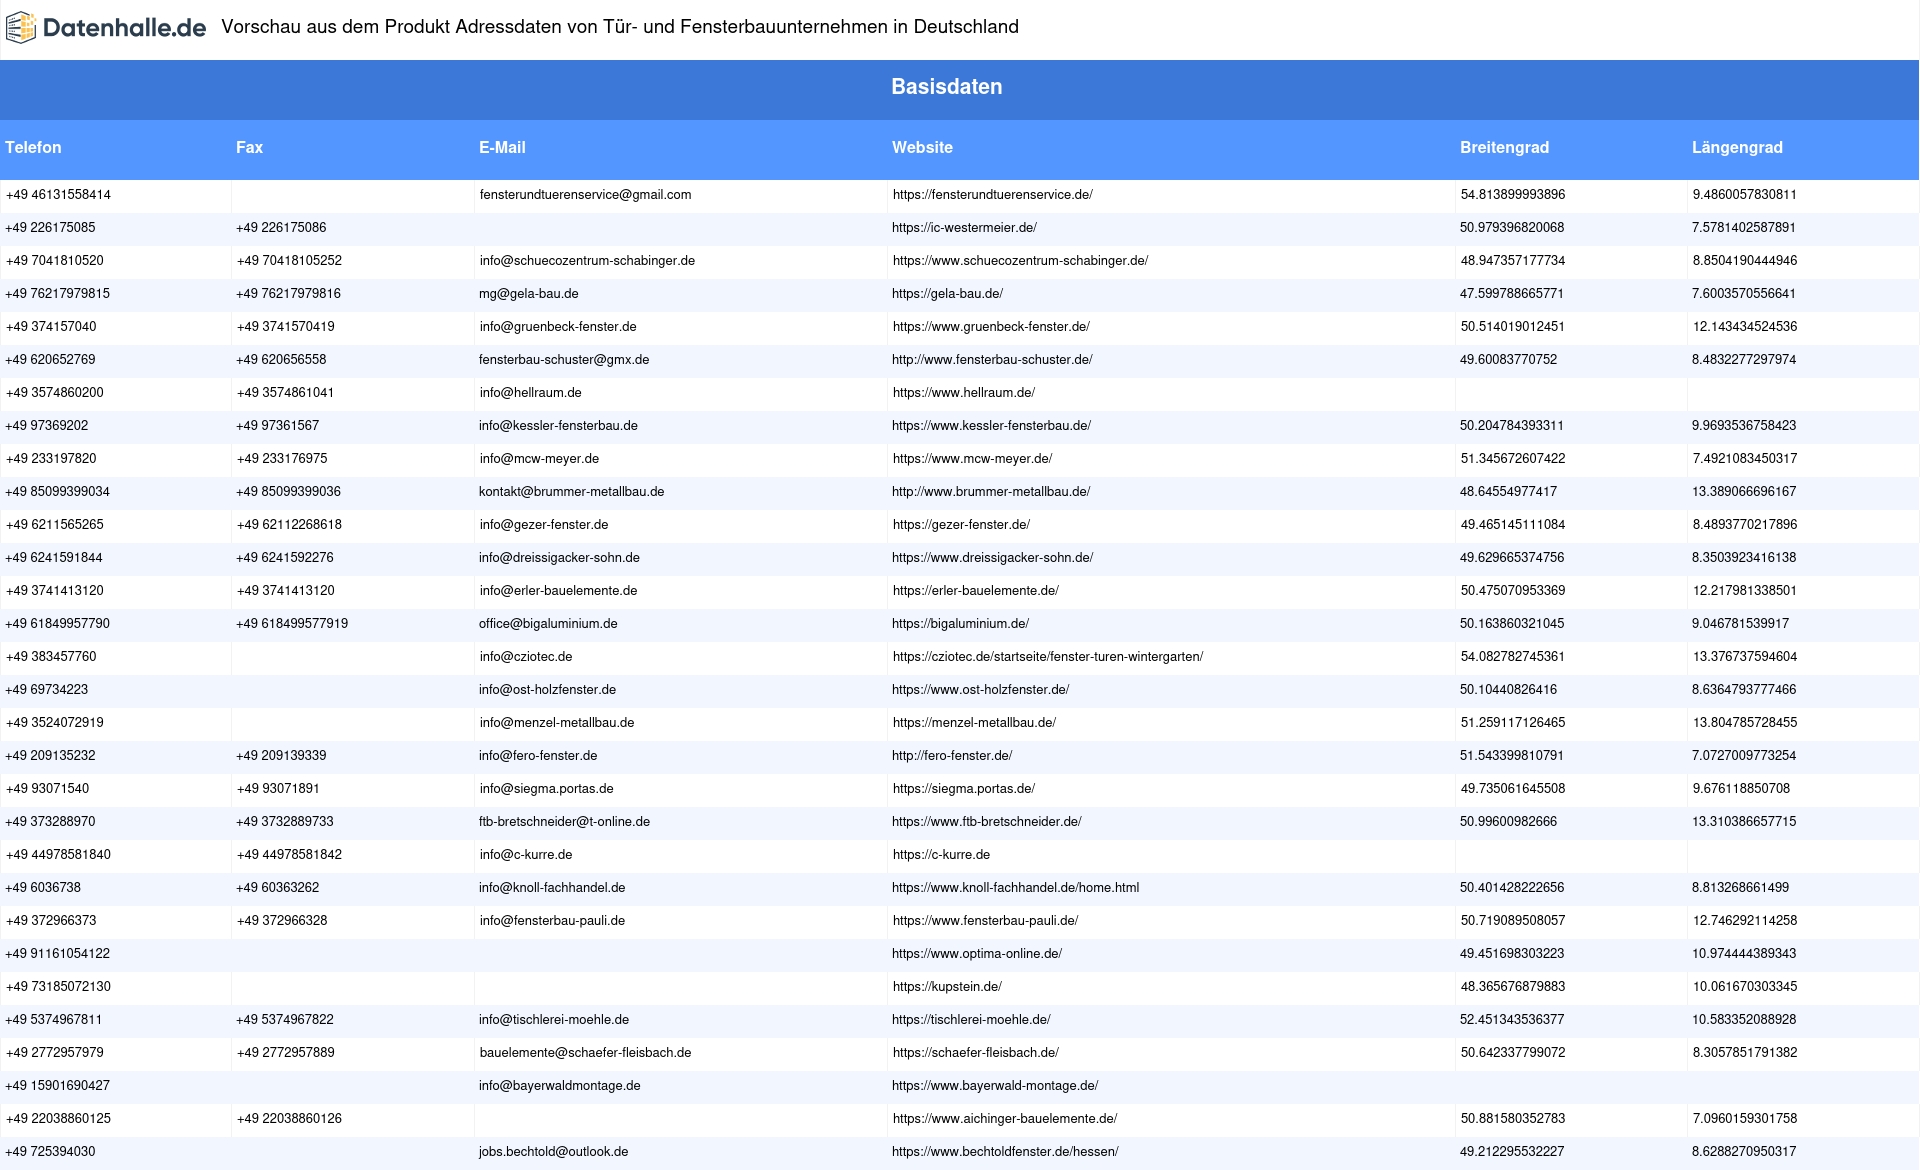Click website https://kupstein.de/
1920x1170 pixels.
[x=947, y=987]
